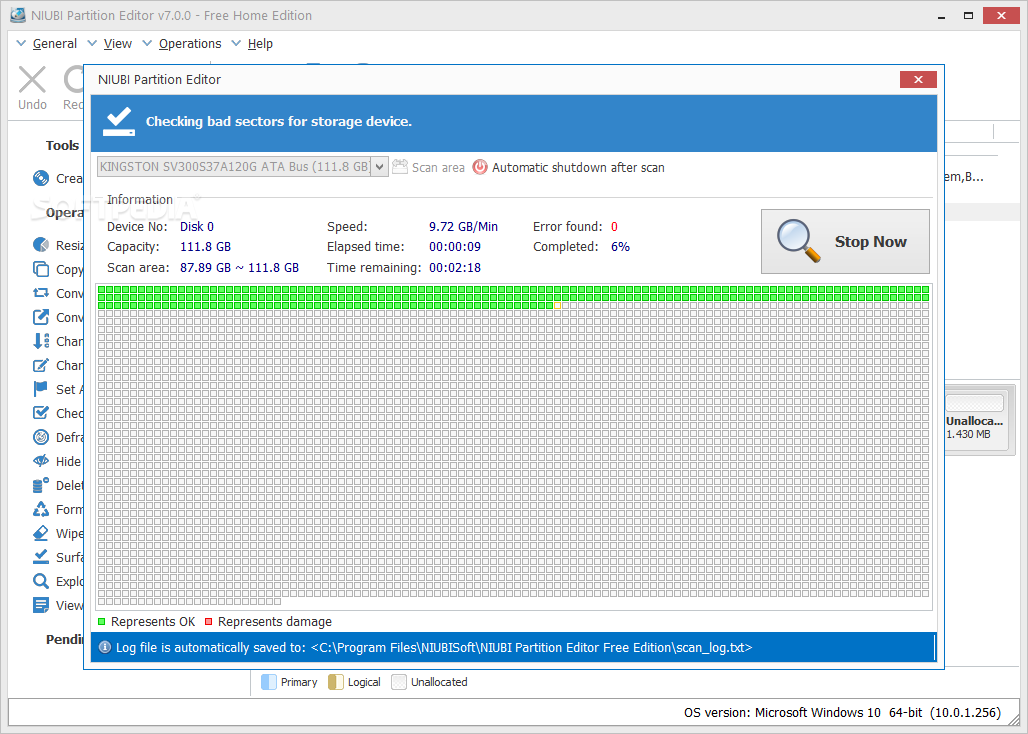Choose the Format recycle-arrows icon
Screen dimensions: 1028x734
coord(41,510)
